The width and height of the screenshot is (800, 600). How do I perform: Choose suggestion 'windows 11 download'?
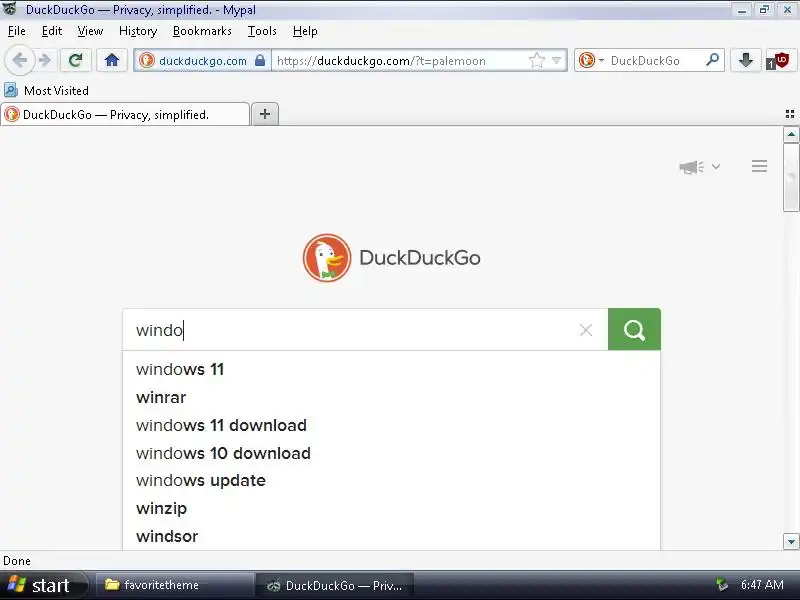click(391, 426)
